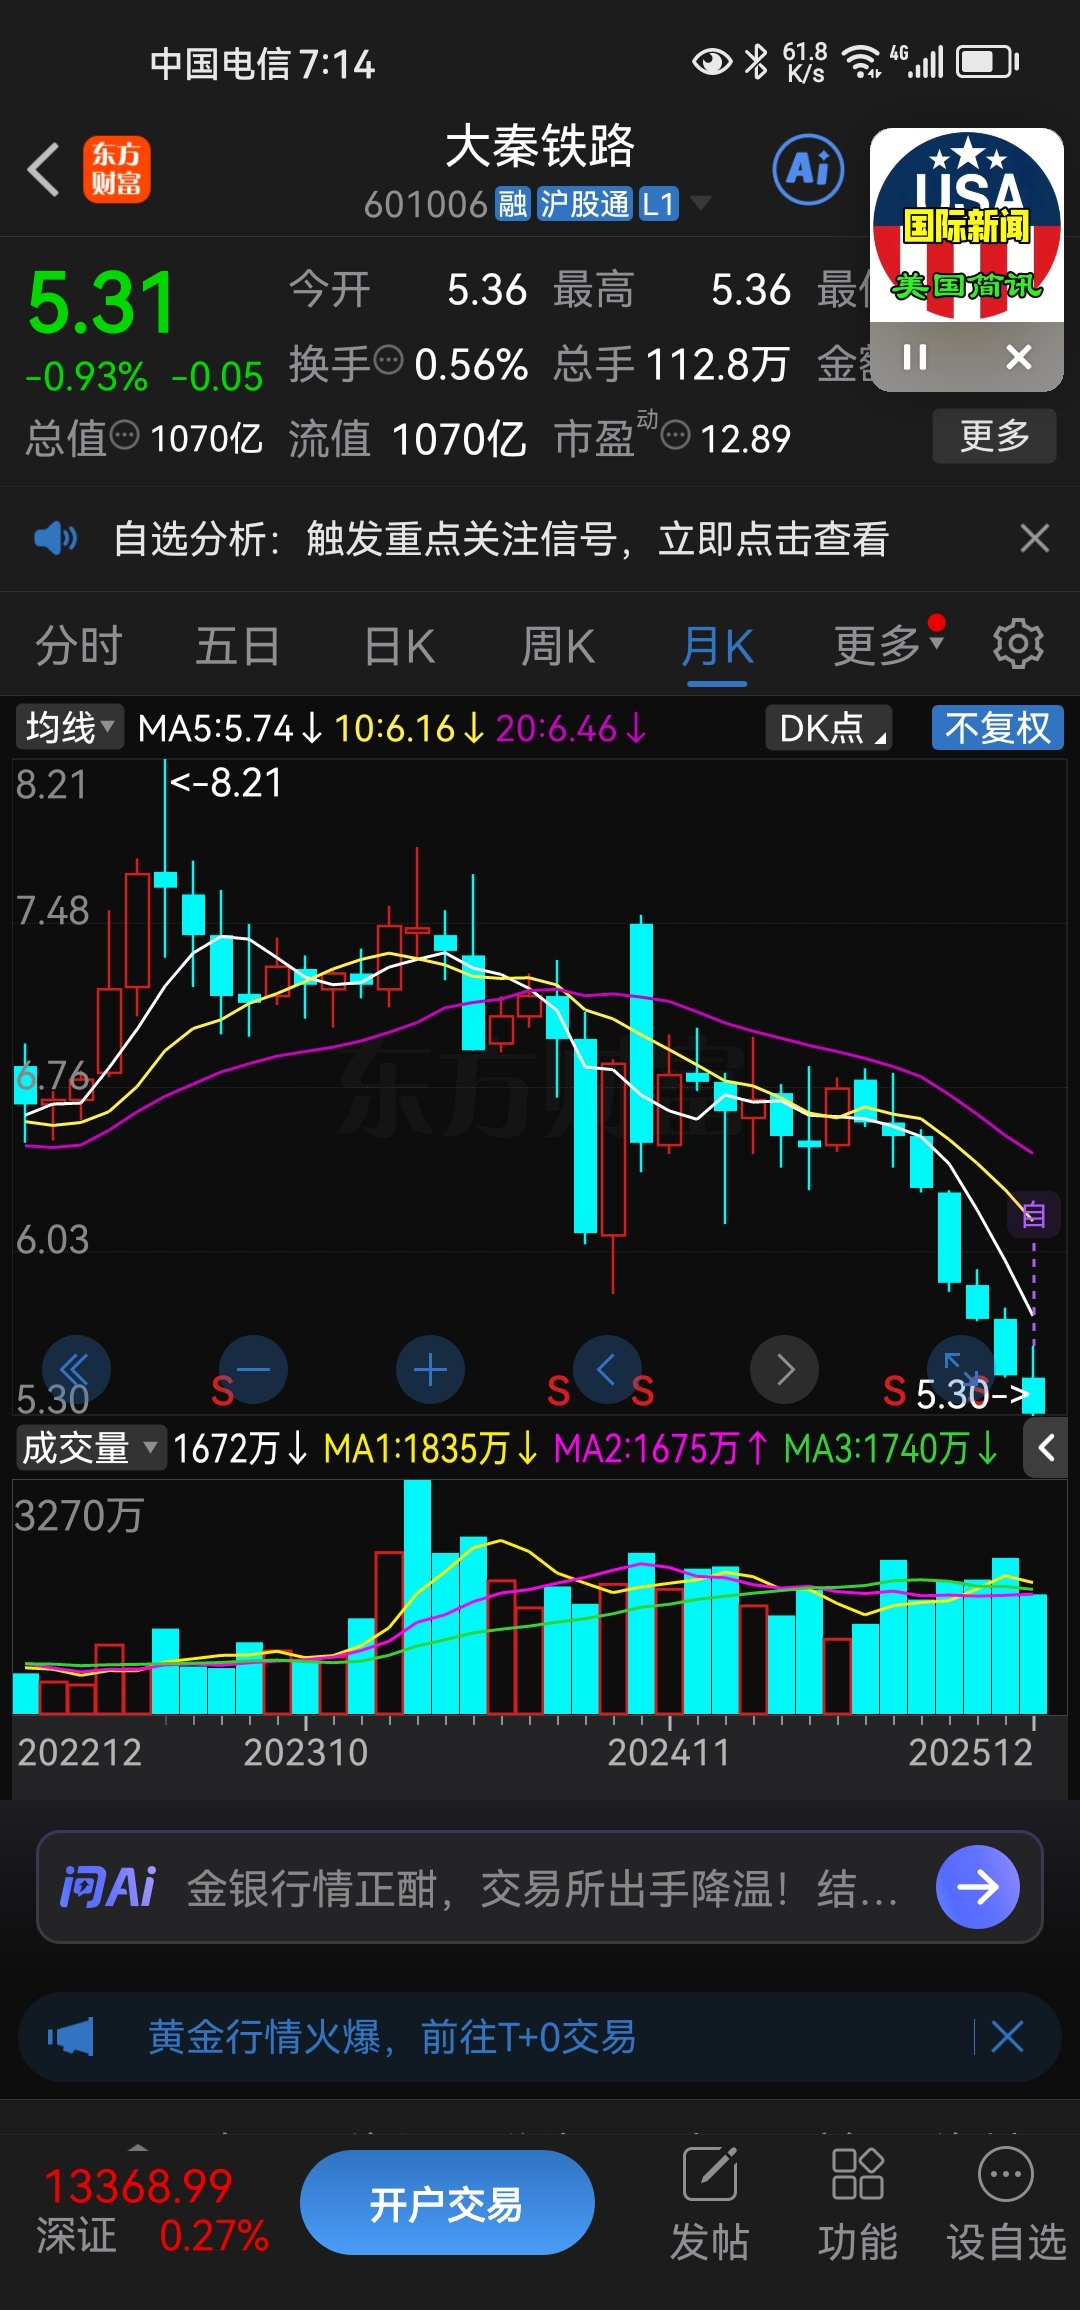Tap the 10:6.16 moving average value
The image size is (1080, 2310).
409,728
